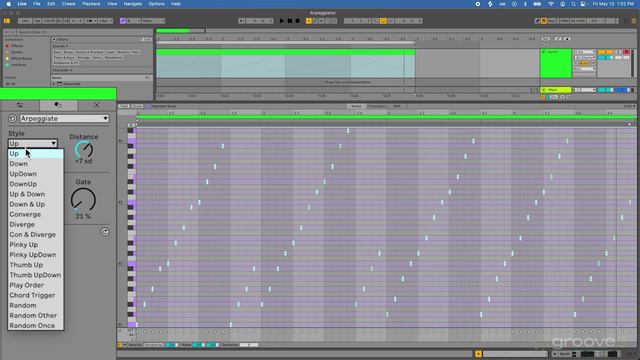The image size is (640, 360).
Task: Toggle the orange track activator on Synth track
Action: (605, 52)
